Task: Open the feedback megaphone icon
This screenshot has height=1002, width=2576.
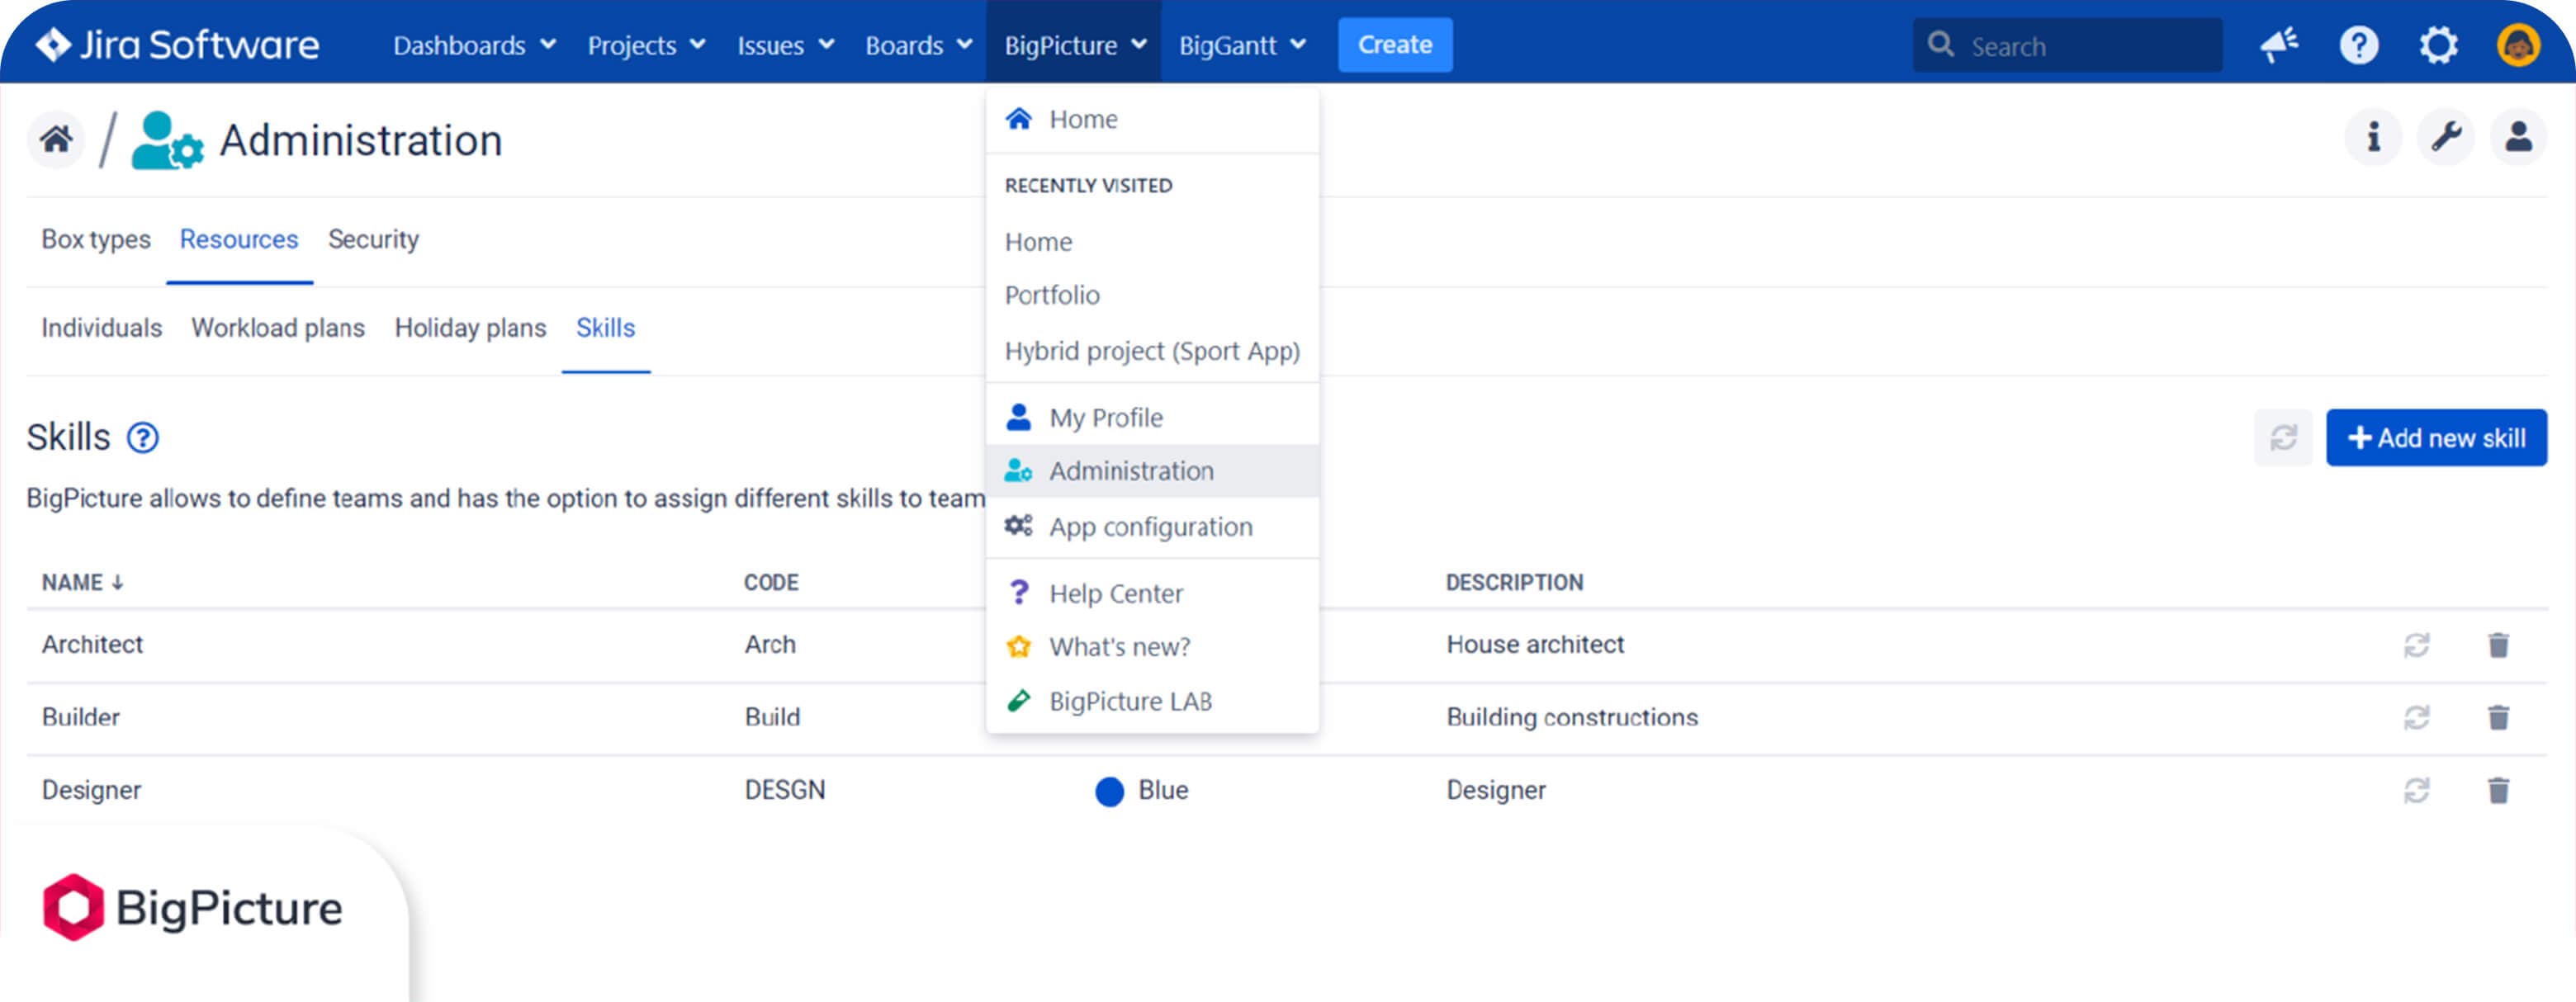Action: [2279, 45]
